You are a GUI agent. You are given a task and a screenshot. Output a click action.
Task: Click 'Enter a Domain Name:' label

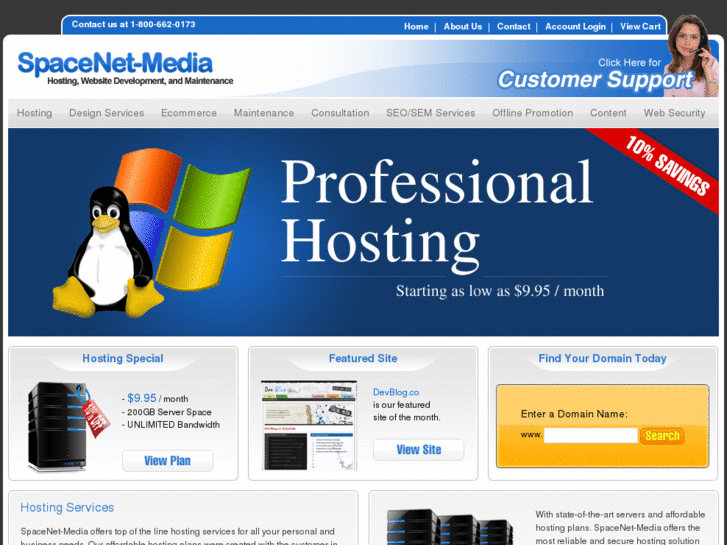[574, 414]
